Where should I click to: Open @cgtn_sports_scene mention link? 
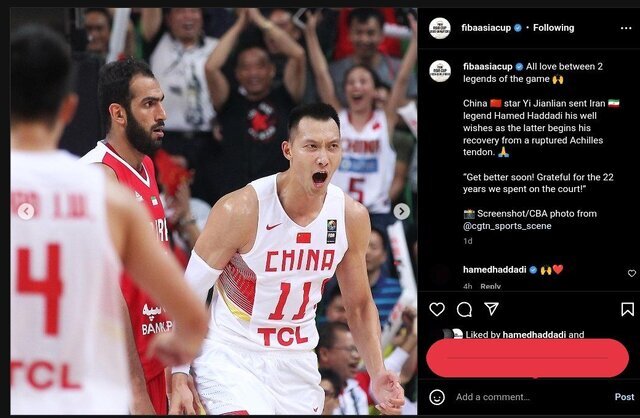(507, 226)
